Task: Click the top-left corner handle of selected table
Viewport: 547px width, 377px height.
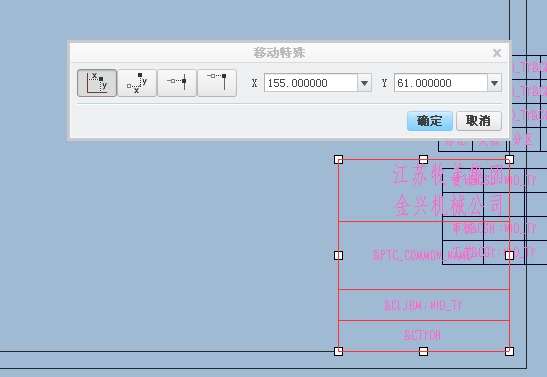Action: pos(338,160)
